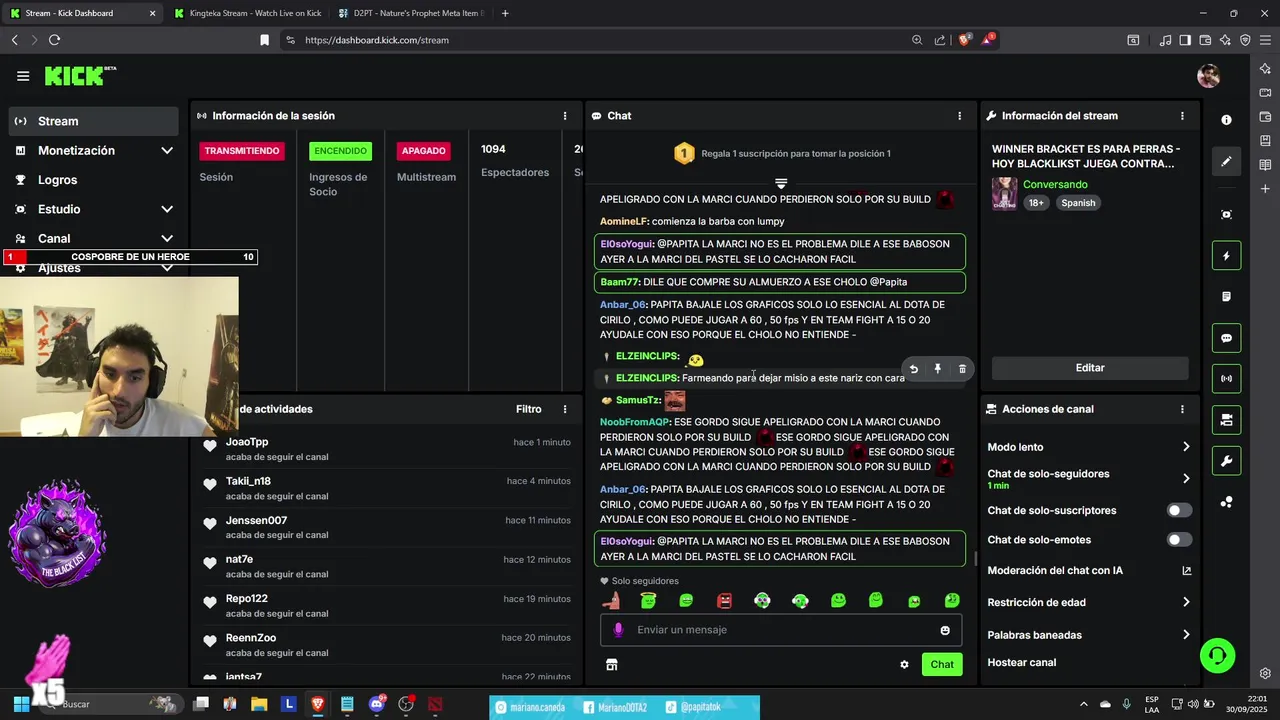1280x720 pixels.
Task: Open Dota 2 from the taskbar
Action: click(x=435, y=704)
